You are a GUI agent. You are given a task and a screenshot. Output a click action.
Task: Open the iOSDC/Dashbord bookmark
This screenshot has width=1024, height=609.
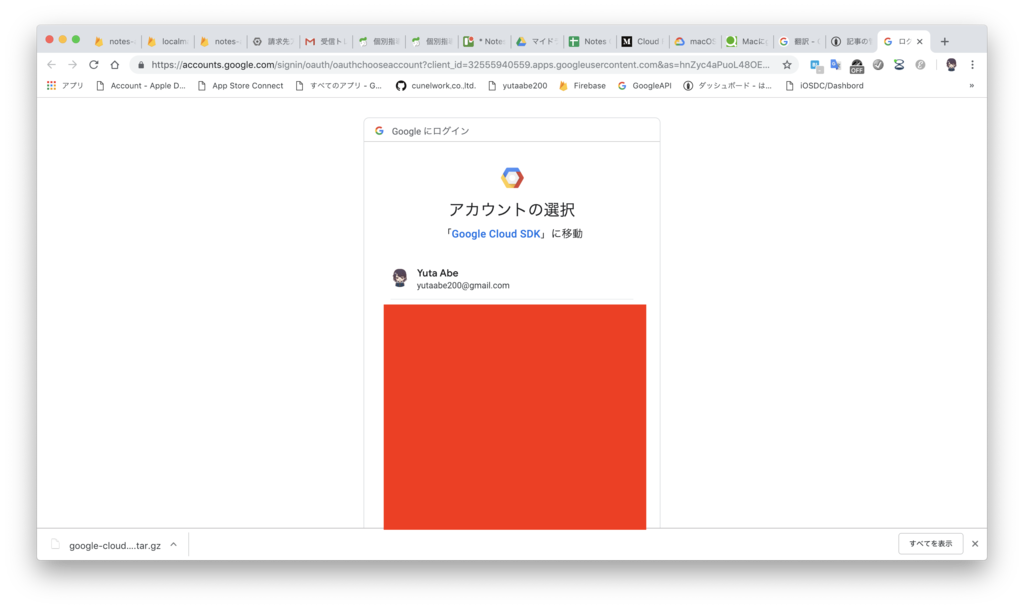(825, 86)
